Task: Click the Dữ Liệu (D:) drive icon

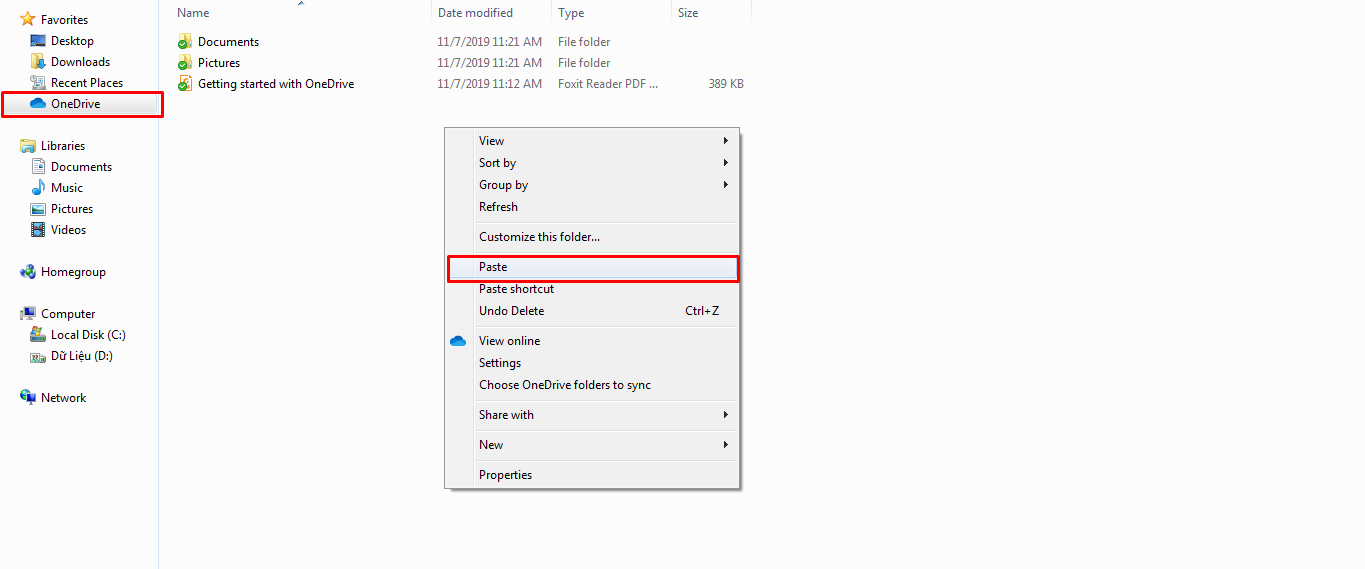Action: click(38, 356)
